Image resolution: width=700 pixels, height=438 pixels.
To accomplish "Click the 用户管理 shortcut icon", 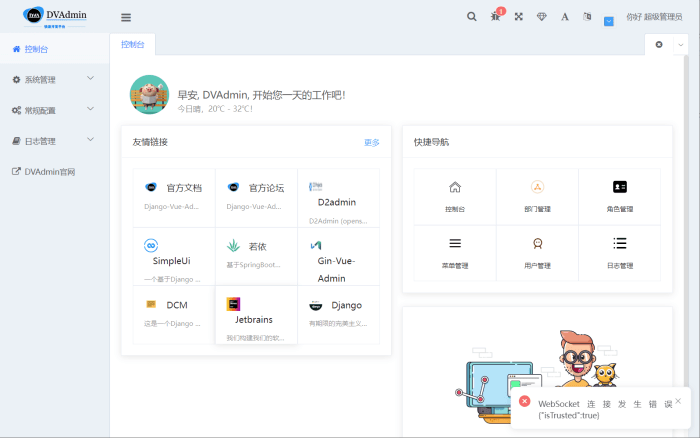I will [538, 243].
